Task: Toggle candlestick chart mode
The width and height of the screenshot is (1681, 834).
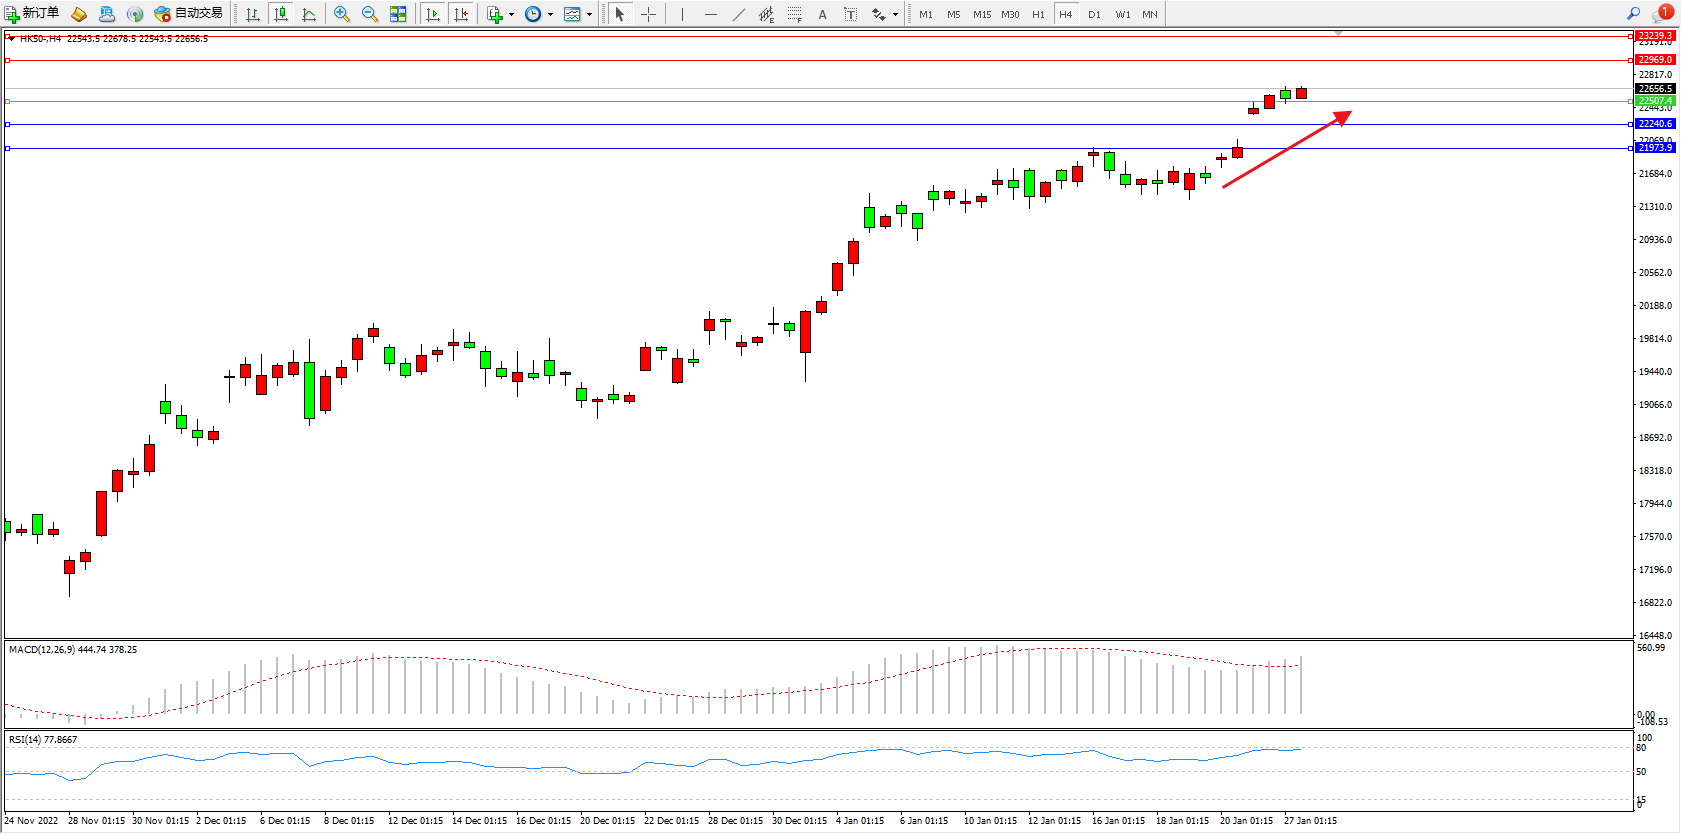Action: click(281, 14)
